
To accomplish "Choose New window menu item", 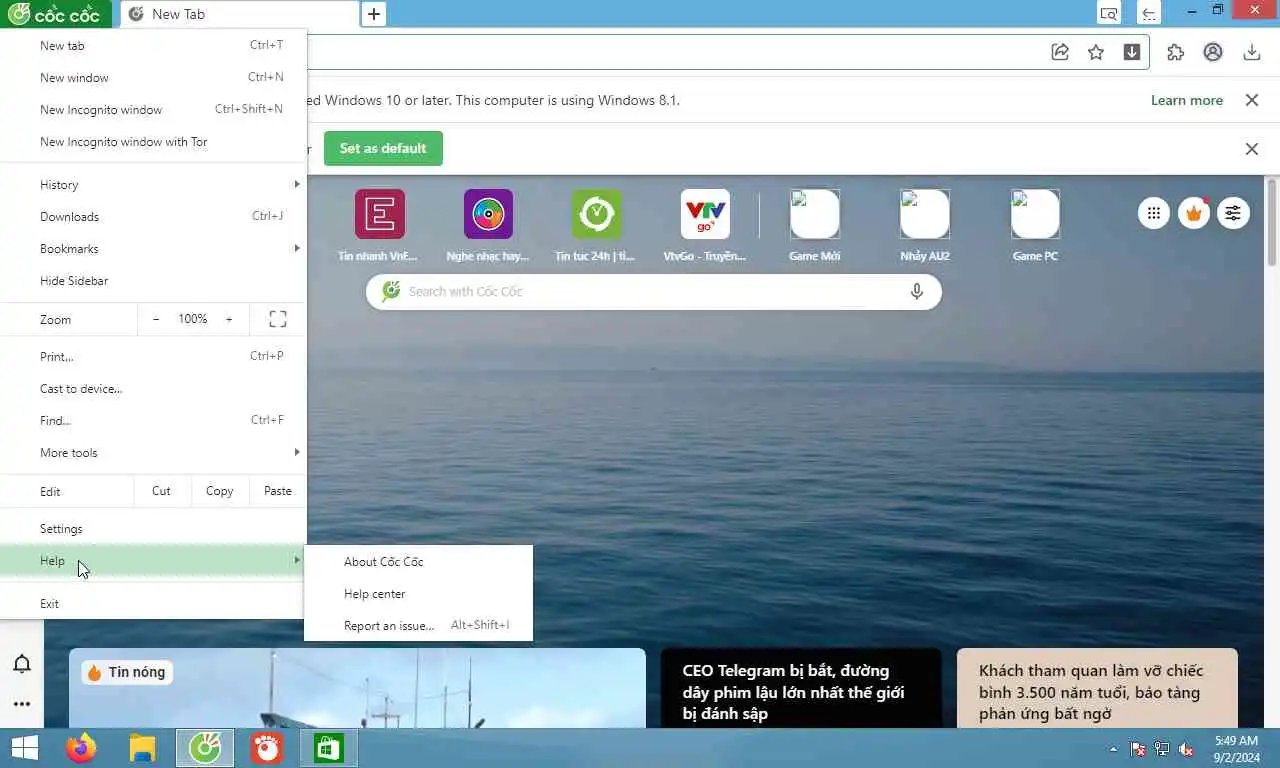I will [153, 77].
